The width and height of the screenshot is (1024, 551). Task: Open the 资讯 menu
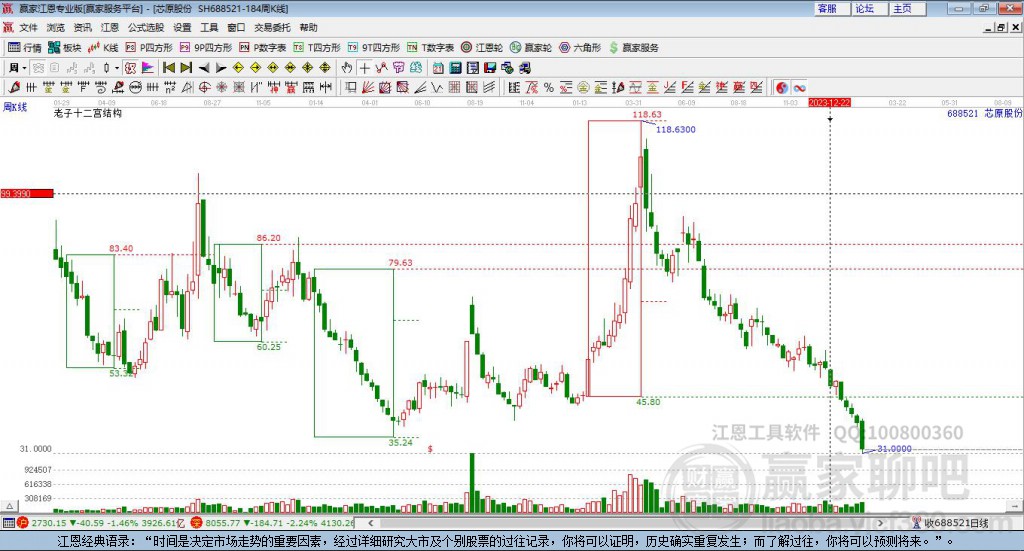click(x=82, y=27)
